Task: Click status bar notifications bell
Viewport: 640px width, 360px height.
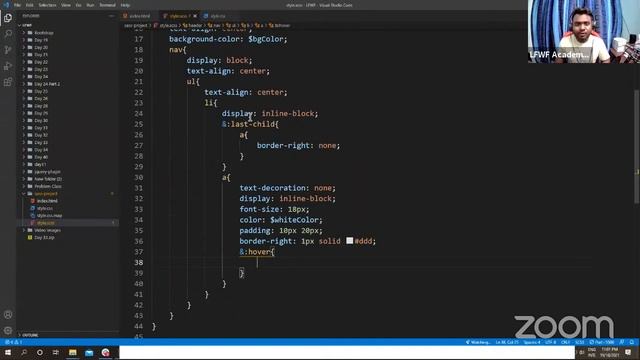Action: click(x=632, y=342)
